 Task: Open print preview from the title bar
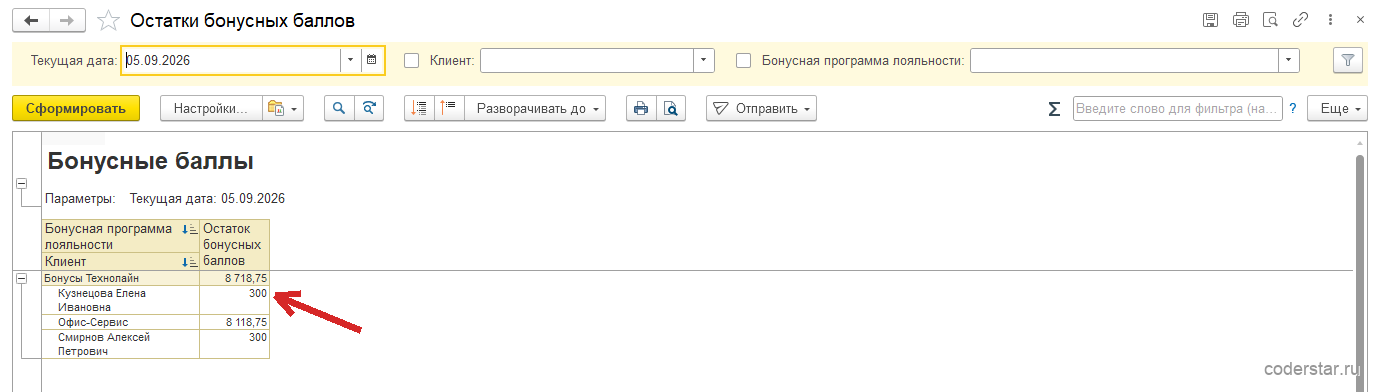pos(1271,20)
